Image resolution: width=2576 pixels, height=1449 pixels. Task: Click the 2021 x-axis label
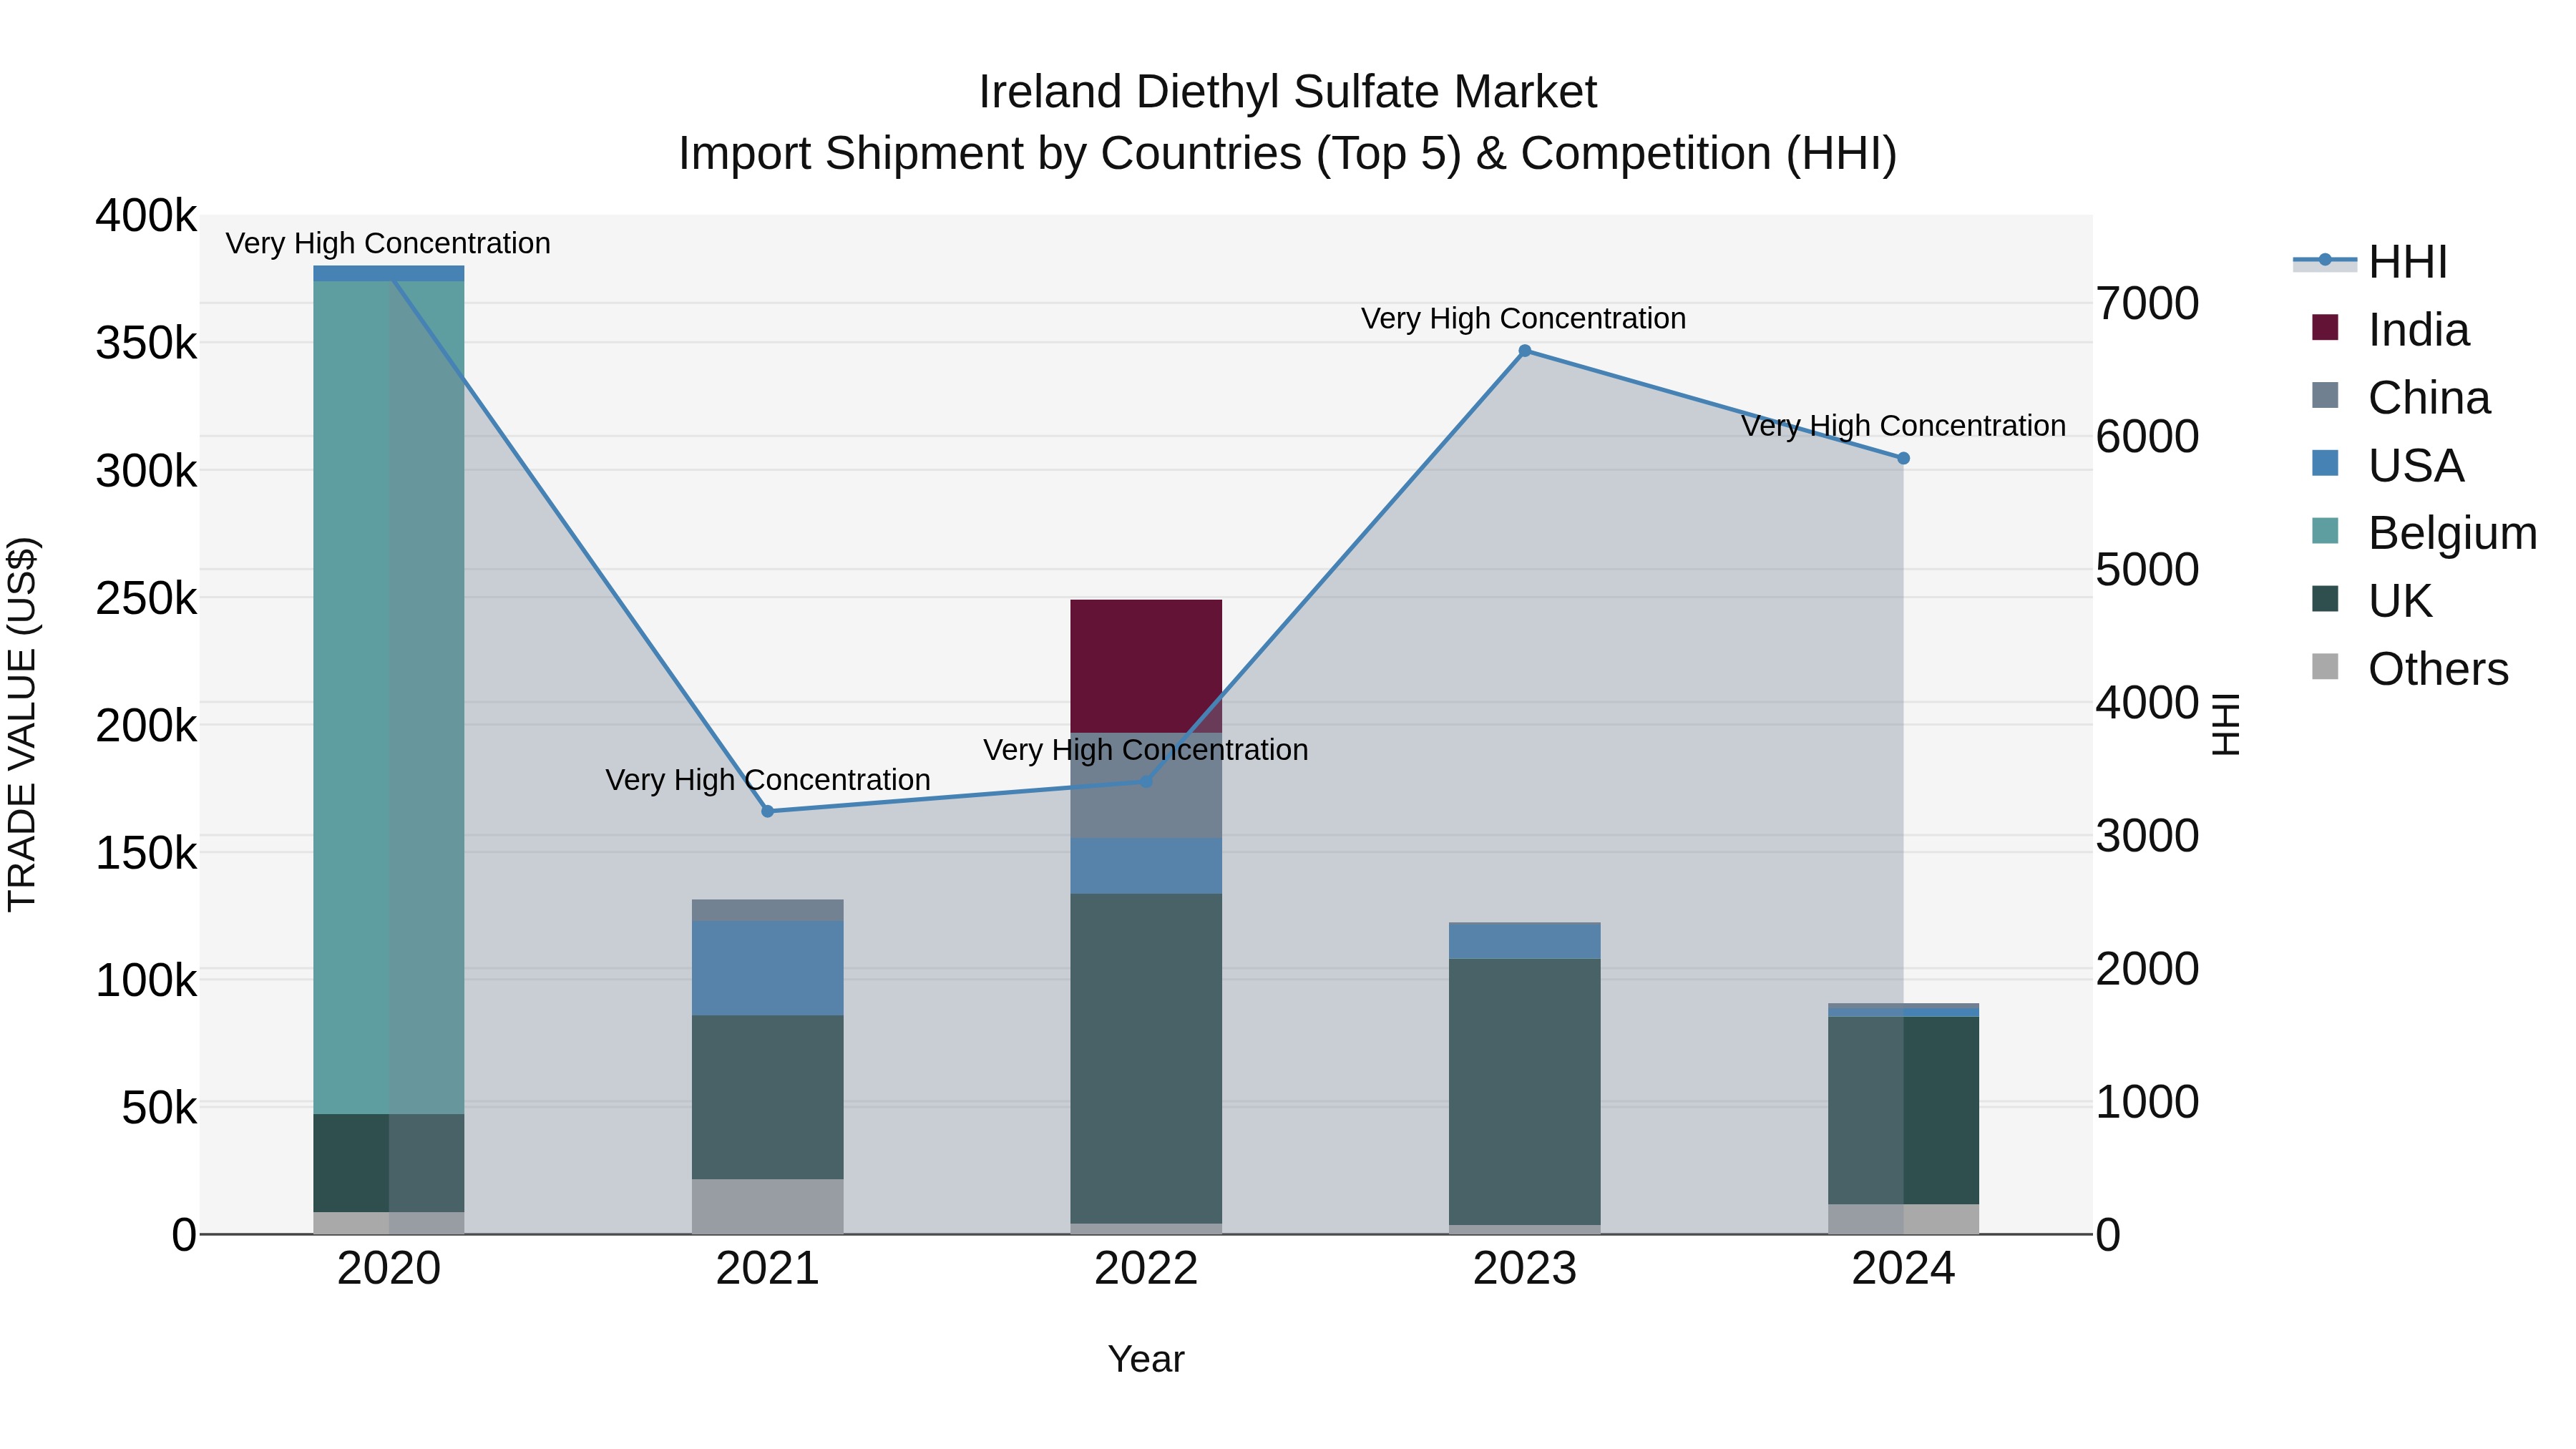point(768,1269)
